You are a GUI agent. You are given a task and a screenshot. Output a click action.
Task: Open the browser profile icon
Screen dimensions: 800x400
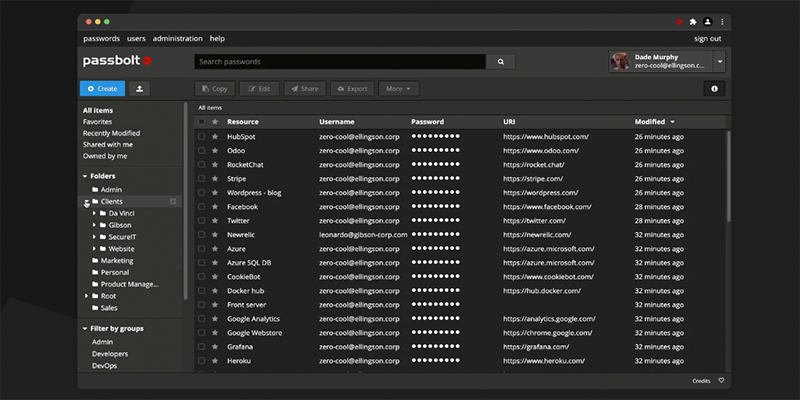click(707, 22)
